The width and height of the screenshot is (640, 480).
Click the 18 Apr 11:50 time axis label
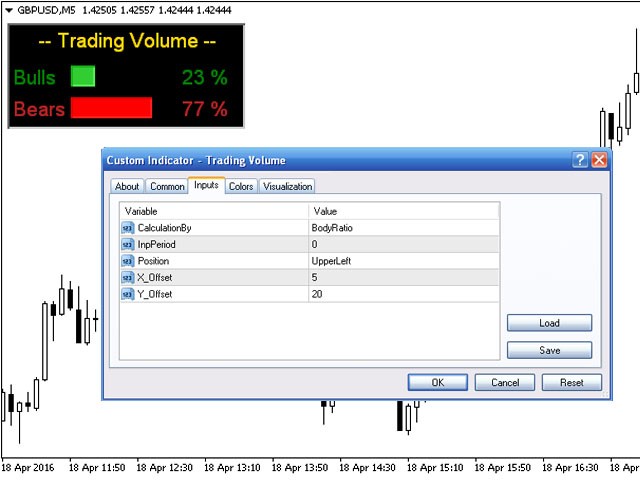(x=97, y=468)
